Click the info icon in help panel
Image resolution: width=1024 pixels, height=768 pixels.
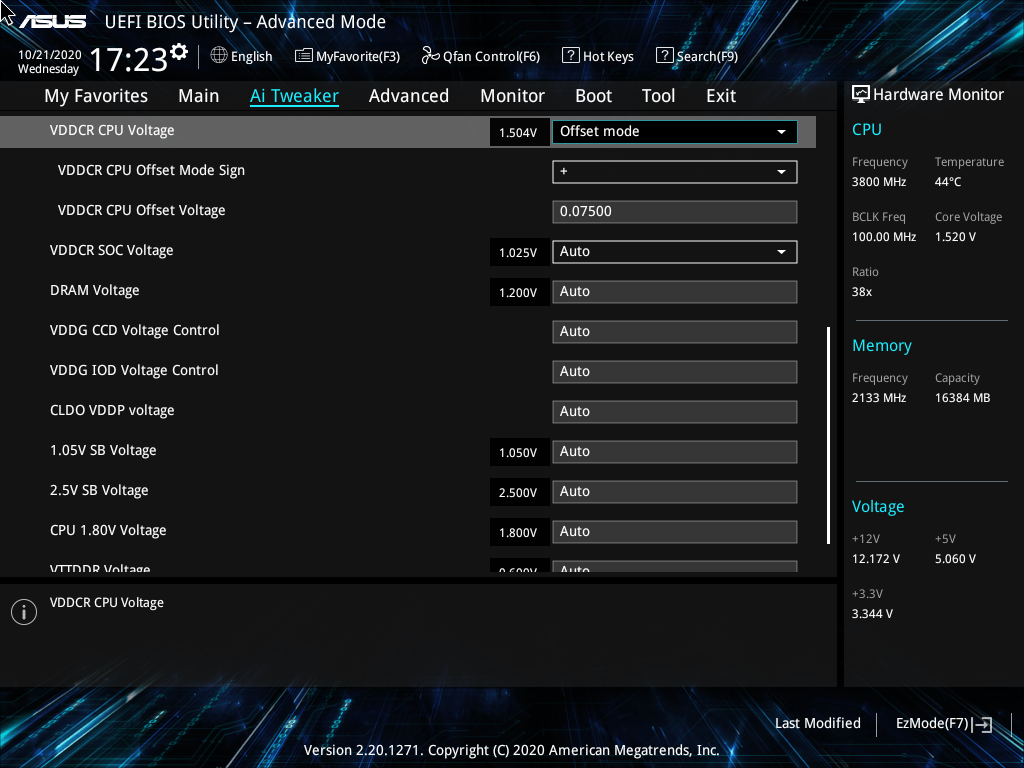click(24, 612)
